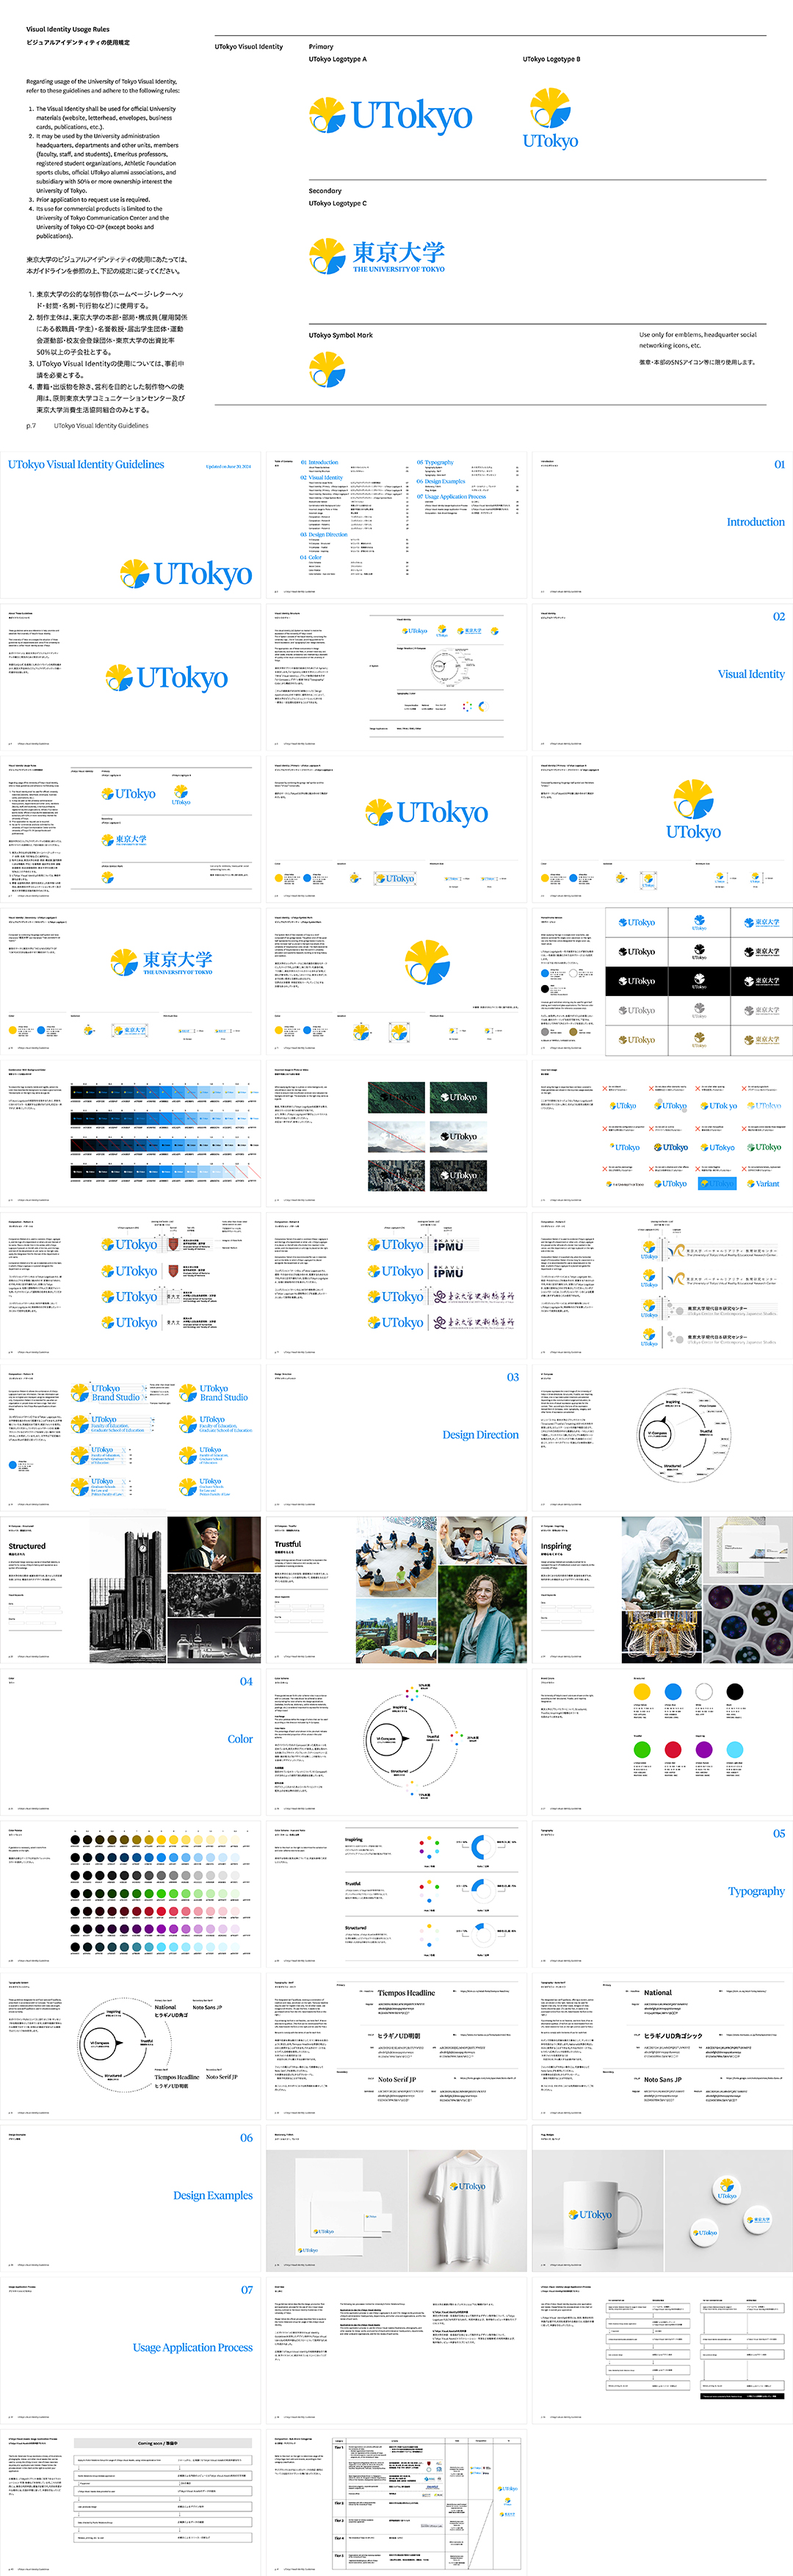Open the 'Trustful' photo collage page
The height and width of the screenshot is (2576, 793).
click(397, 1590)
